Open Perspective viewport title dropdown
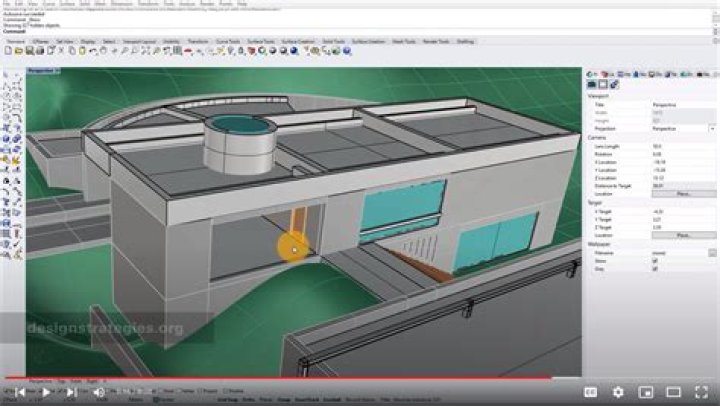 click(43, 72)
